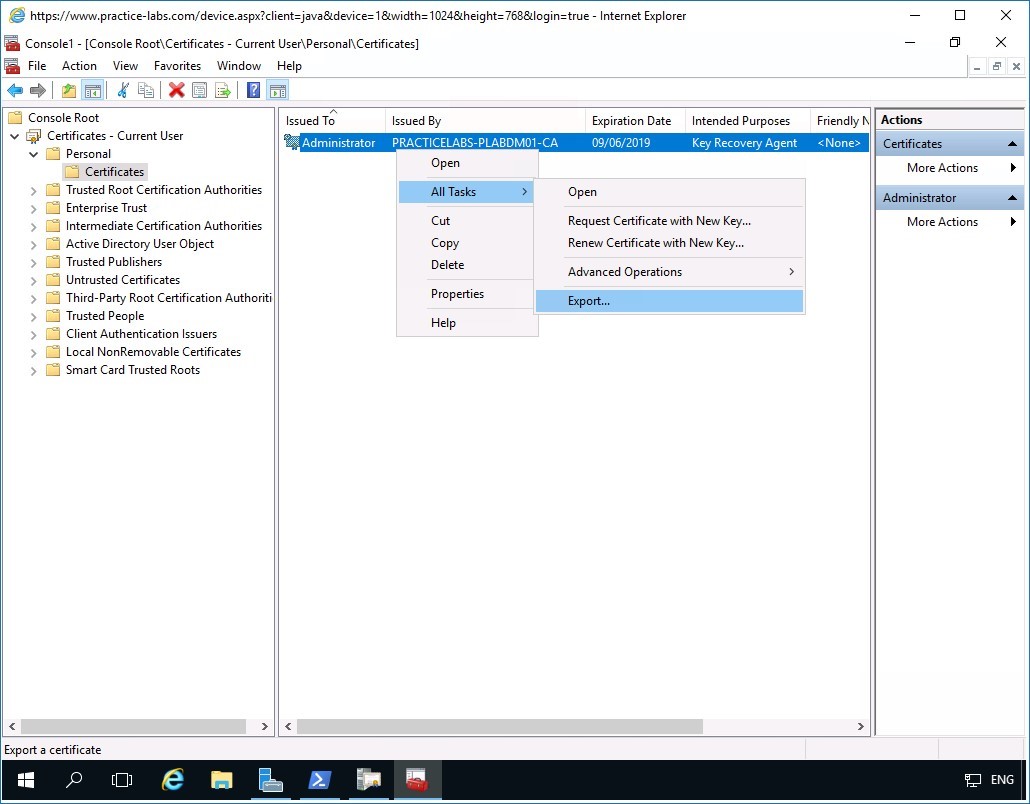Open Certification Authority taskbar icon
The width and height of the screenshot is (1030, 804).
(369, 780)
